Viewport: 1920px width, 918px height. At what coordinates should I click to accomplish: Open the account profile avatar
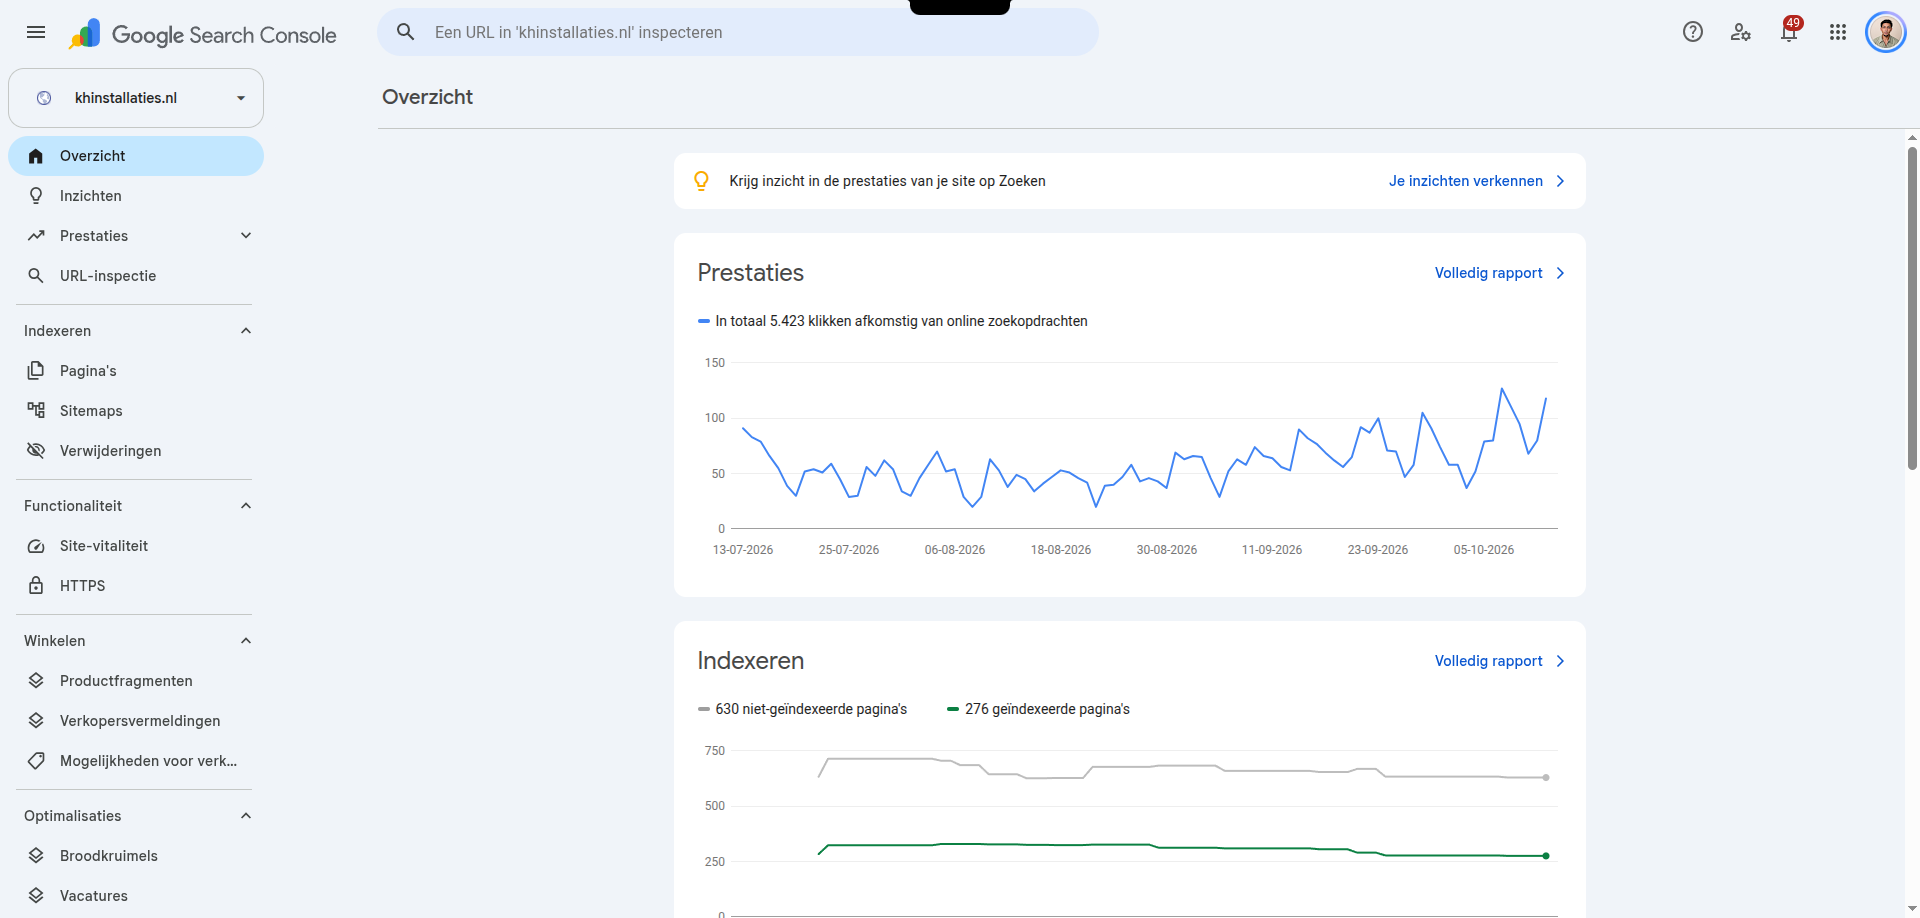coord(1886,32)
